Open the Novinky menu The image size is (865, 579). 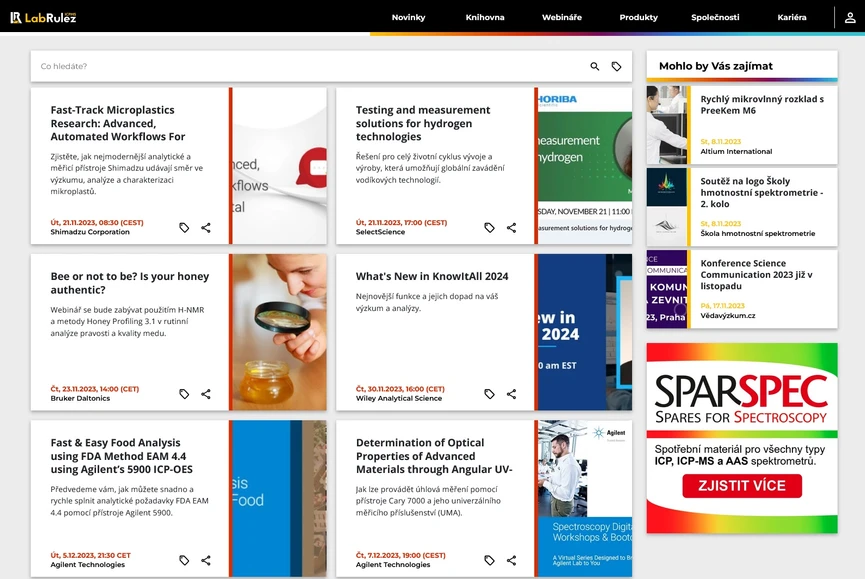pyautogui.click(x=408, y=17)
